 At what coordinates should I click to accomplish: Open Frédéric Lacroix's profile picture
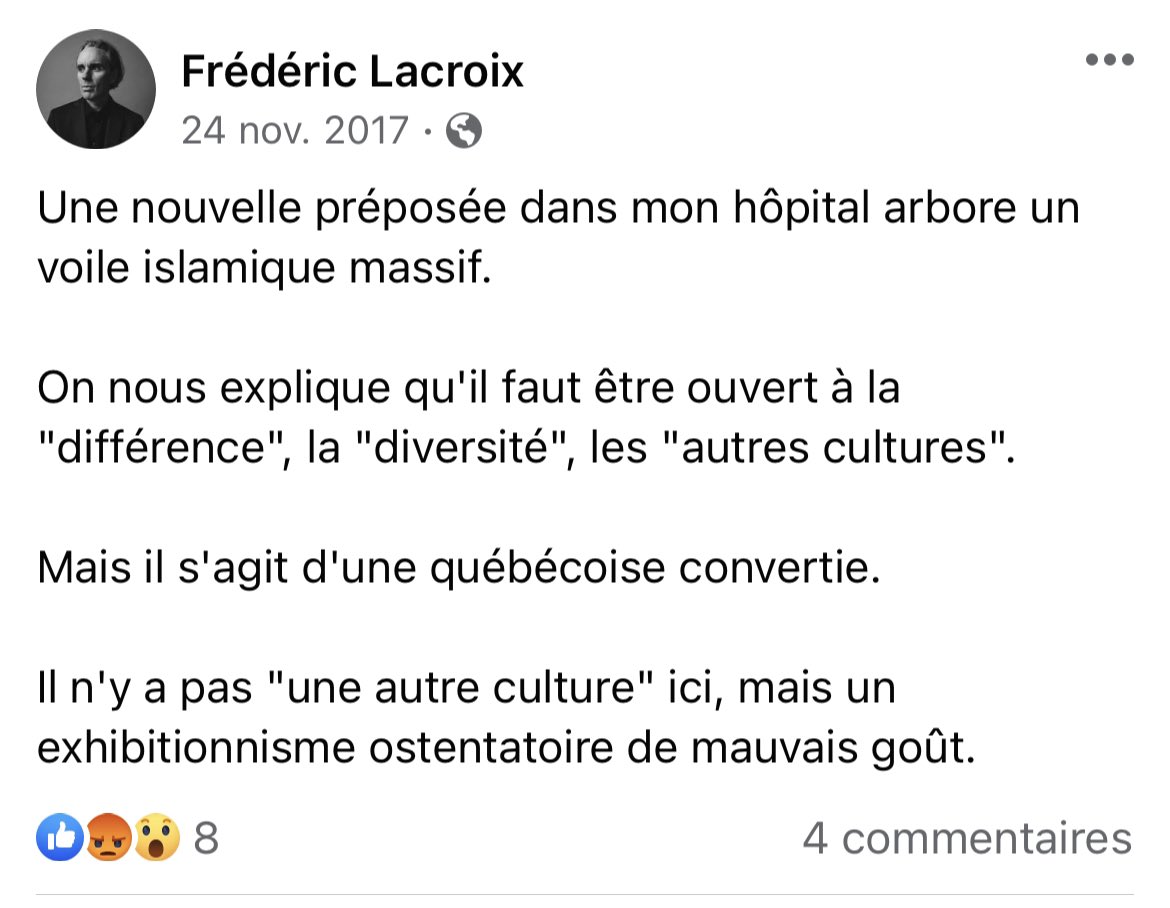click(x=96, y=89)
